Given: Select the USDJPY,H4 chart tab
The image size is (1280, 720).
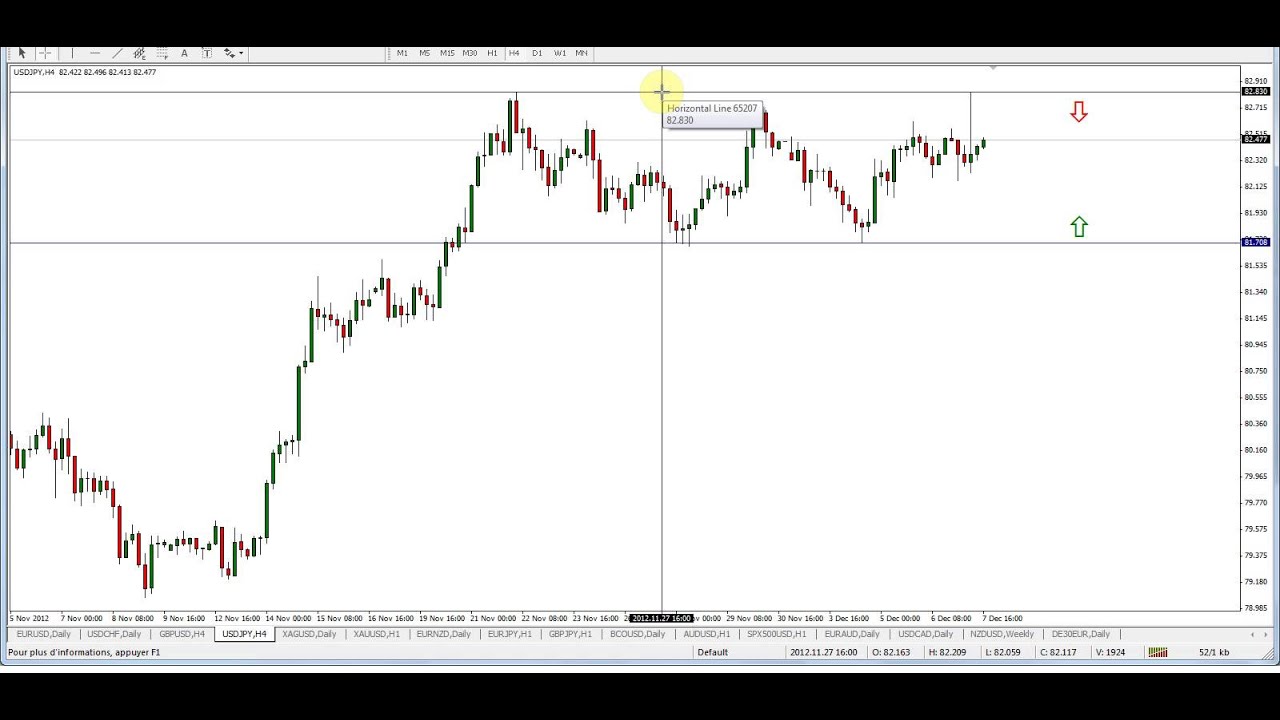Looking at the screenshot, I should tap(244, 634).
